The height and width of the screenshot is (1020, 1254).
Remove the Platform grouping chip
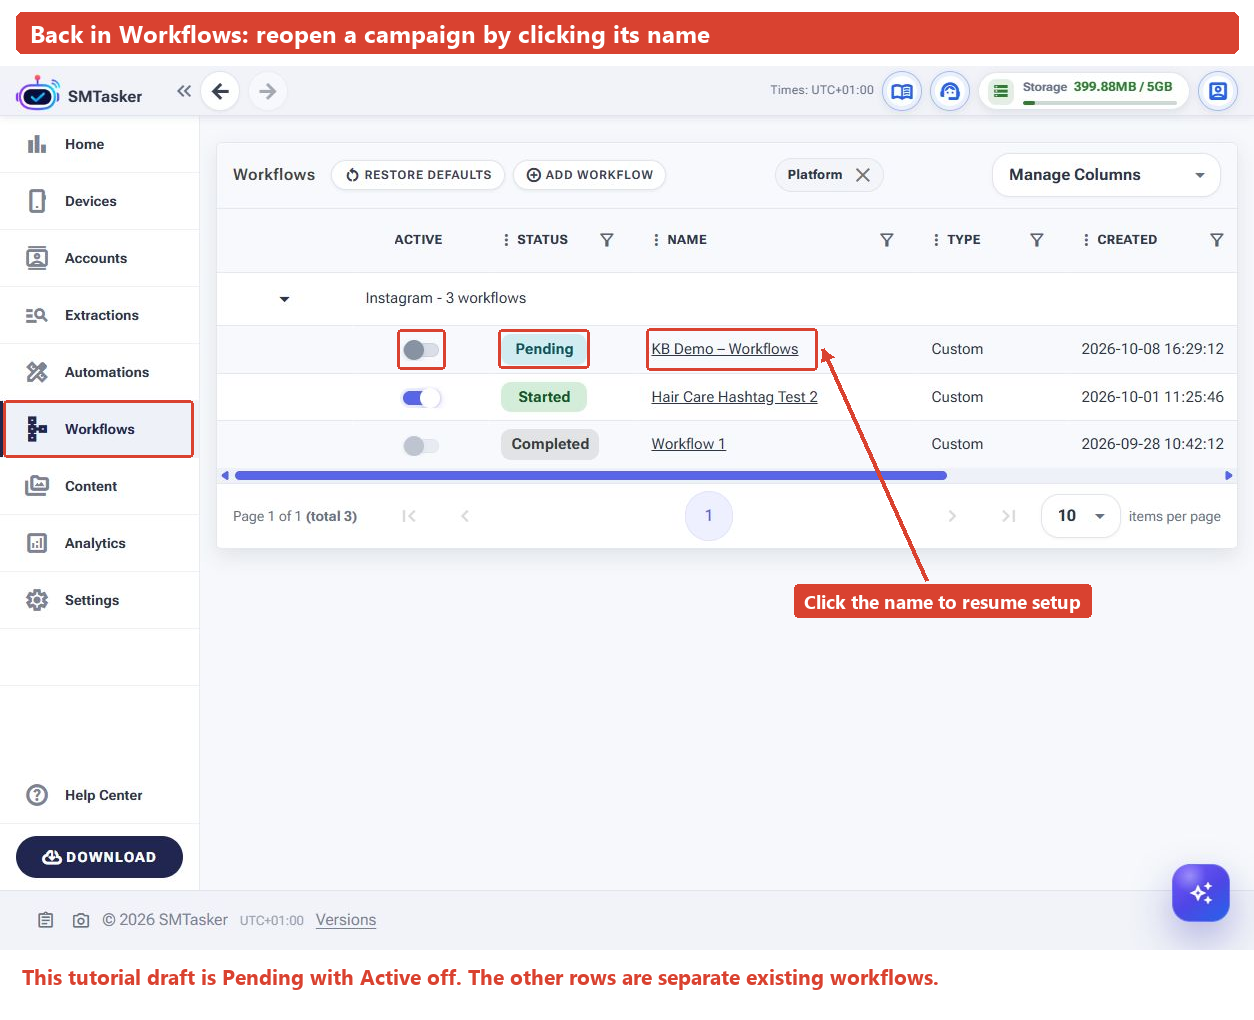(863, 175)
